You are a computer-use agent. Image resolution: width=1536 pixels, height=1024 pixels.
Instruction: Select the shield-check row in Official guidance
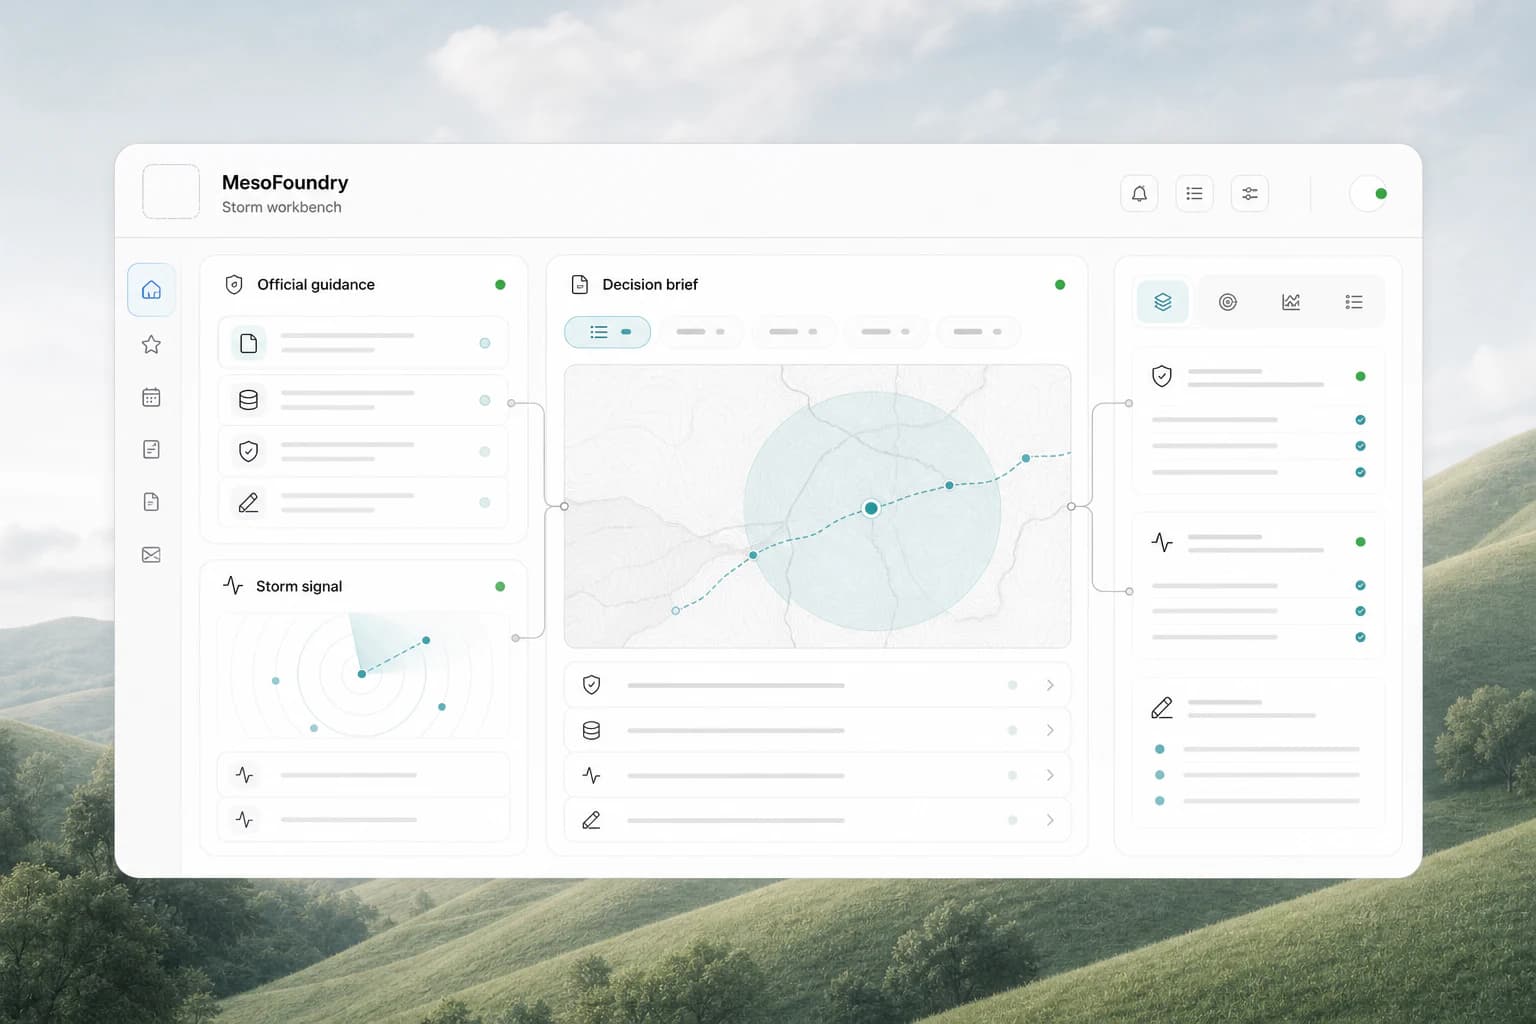pos(363,451)
